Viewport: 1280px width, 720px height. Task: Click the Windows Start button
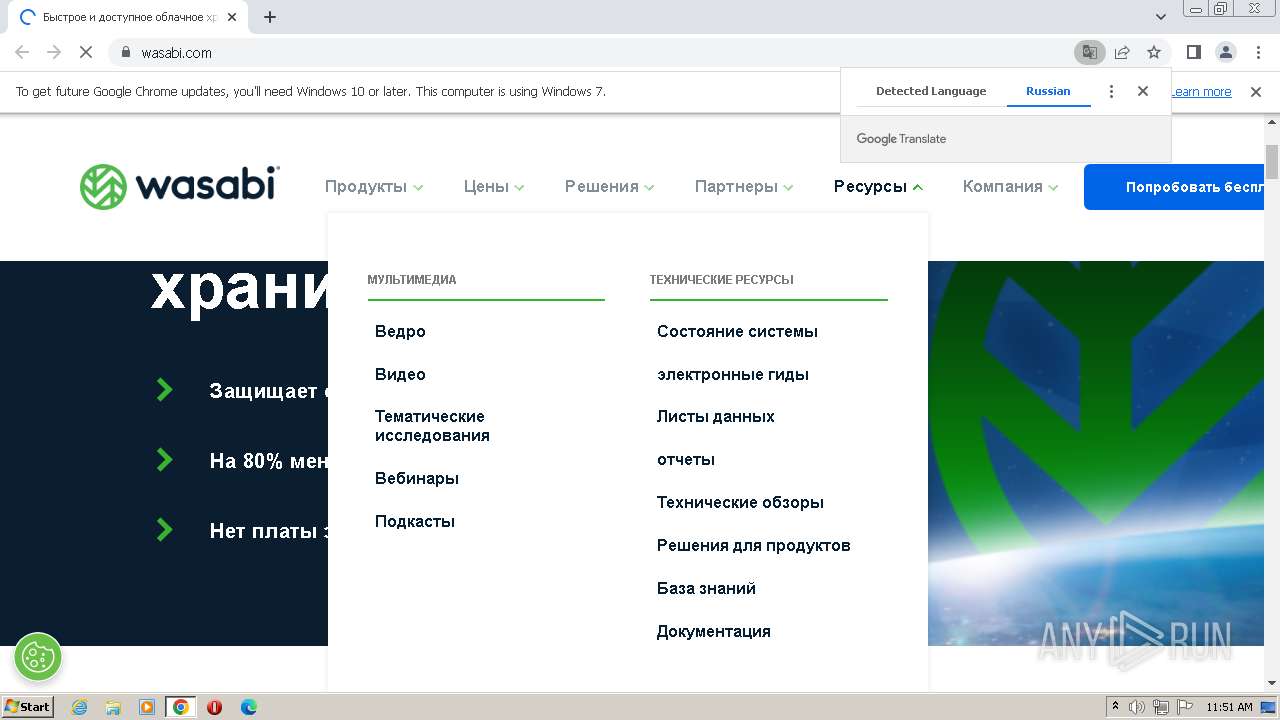28,707
